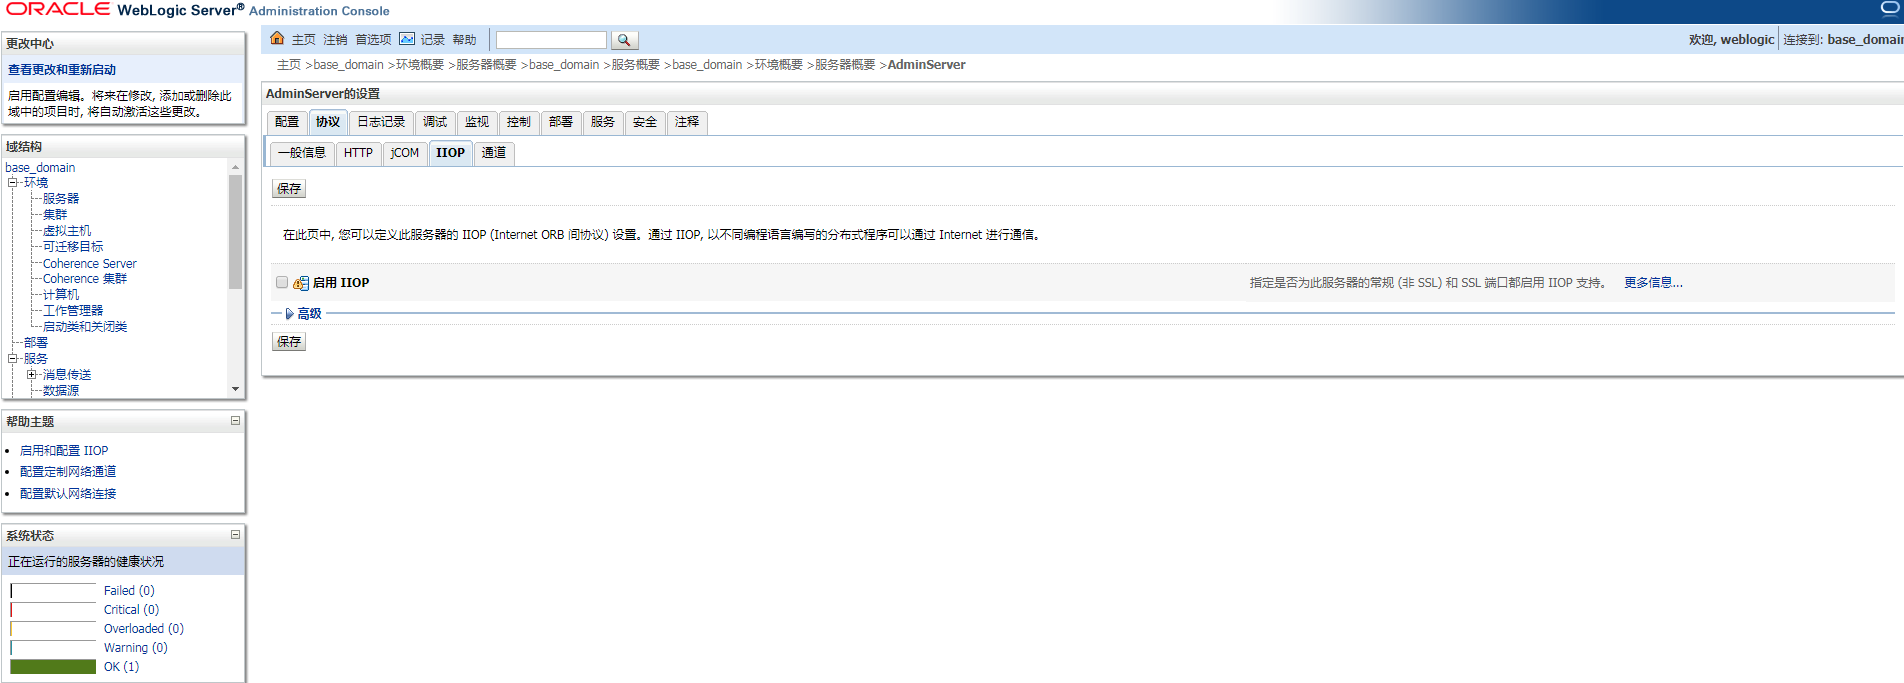Viewport: 1904px width, 683px height.
Task: Open the 安全 tab
Action: click(645, 122)
